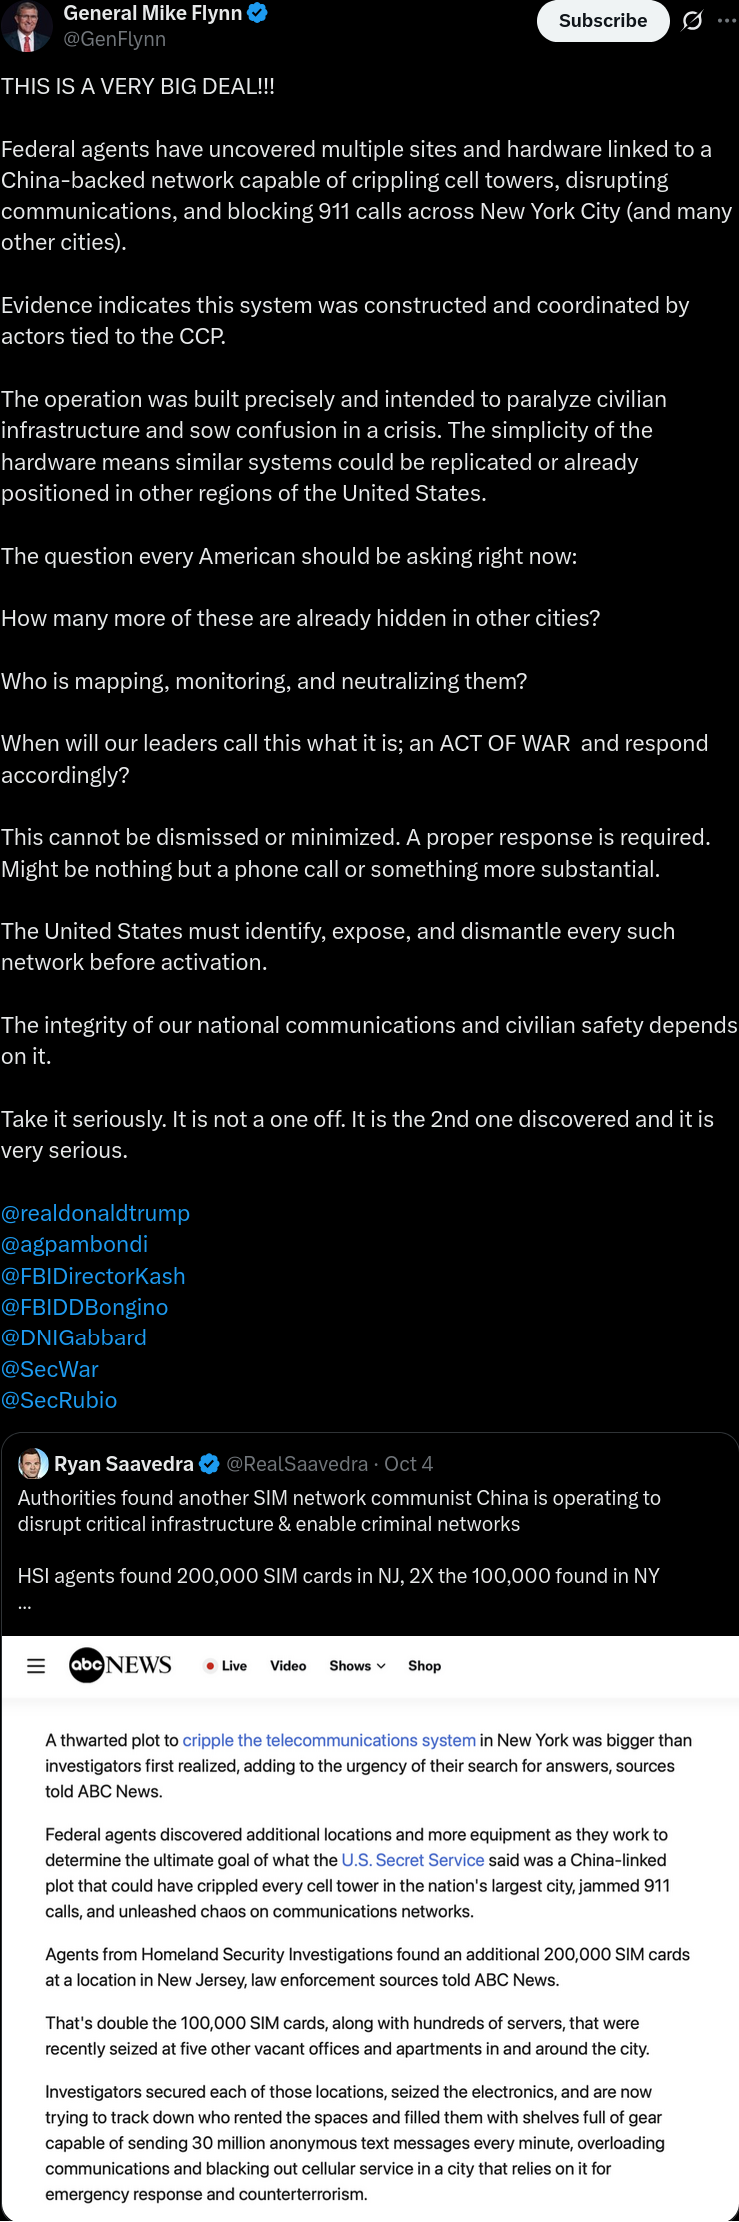Expand the quoted tweet's truncated ellipsis

pyautogui.click(x=24, y=1604)
